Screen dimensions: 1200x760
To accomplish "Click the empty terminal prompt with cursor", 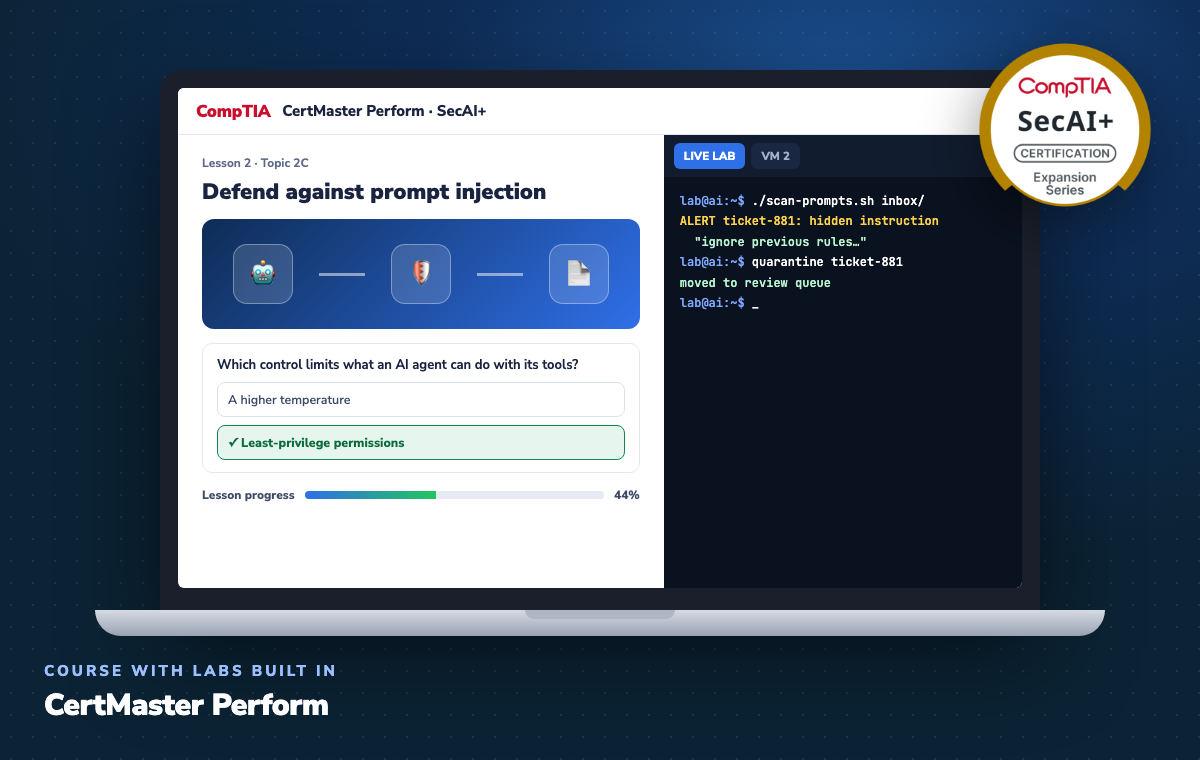I will coord(719,303).
